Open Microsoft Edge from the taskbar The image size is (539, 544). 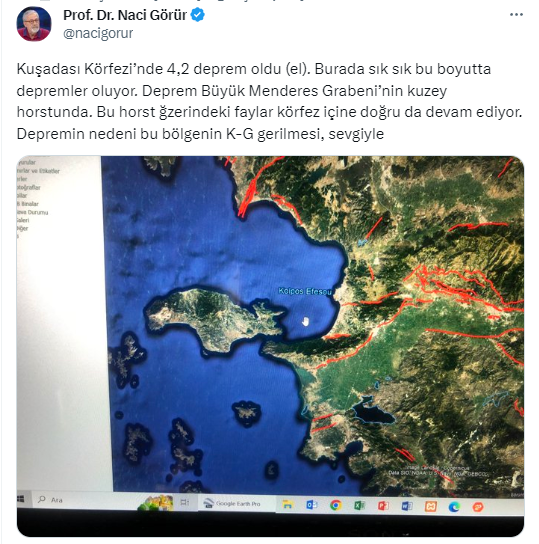pos(454,507)
